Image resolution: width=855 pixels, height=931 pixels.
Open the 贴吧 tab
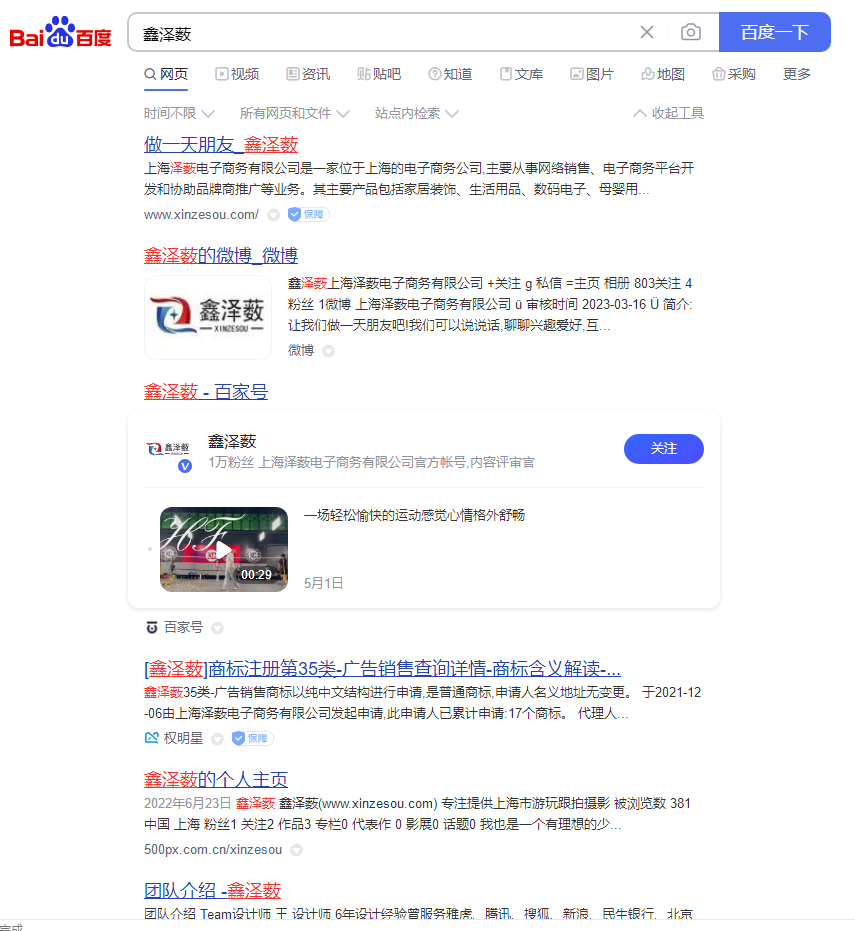(x=379, y=74)
